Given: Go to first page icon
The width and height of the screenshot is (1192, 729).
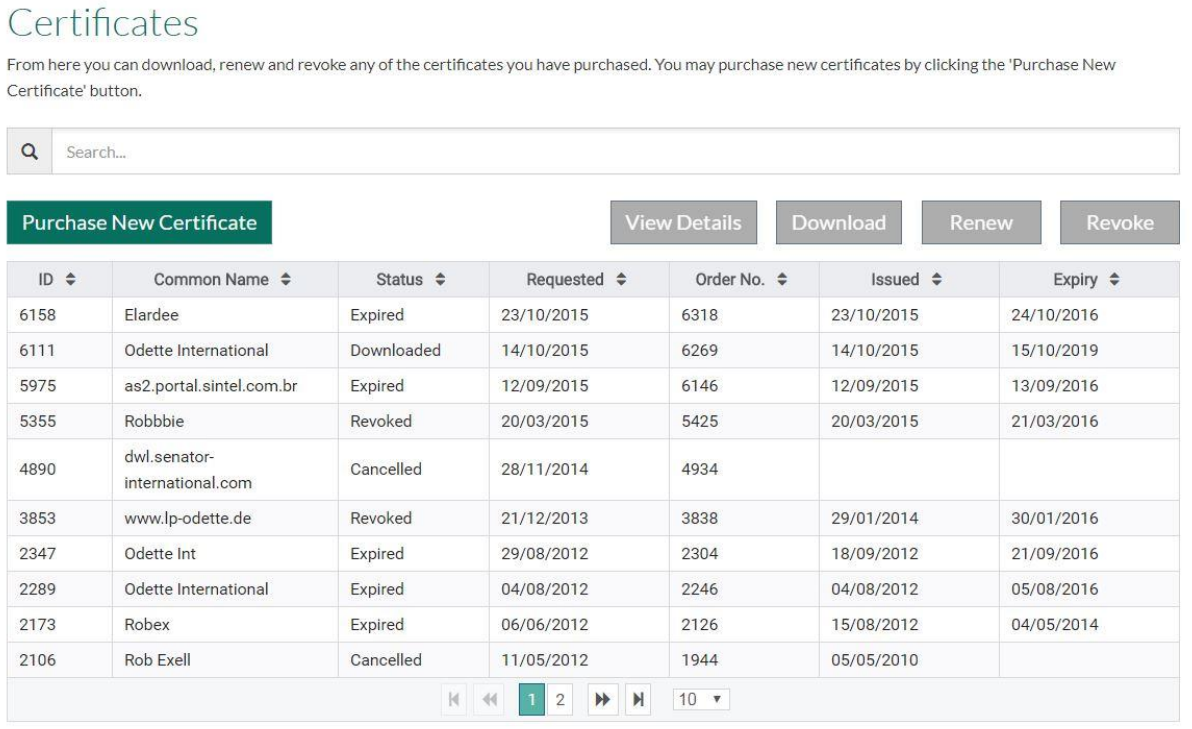Looking at the screenshot, I should point(454,699).
